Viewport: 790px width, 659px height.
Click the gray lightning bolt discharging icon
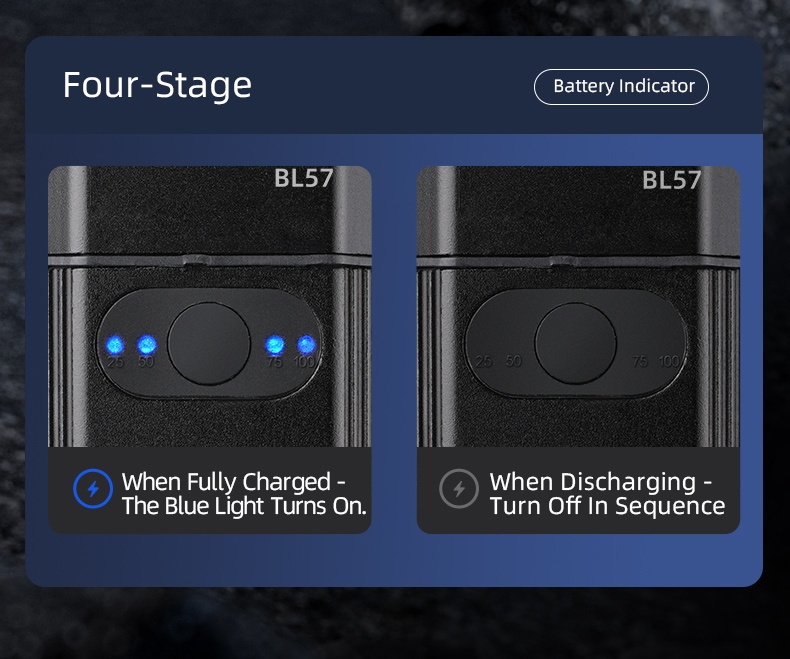[x=459, y=489]
